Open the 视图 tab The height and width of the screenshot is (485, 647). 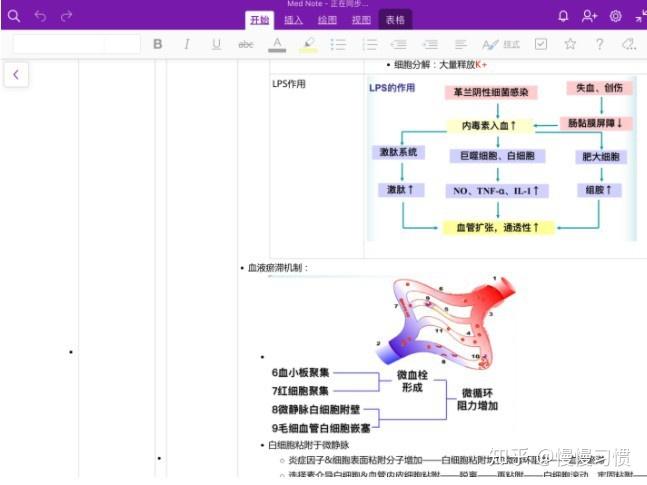click(x=361, y=20)
